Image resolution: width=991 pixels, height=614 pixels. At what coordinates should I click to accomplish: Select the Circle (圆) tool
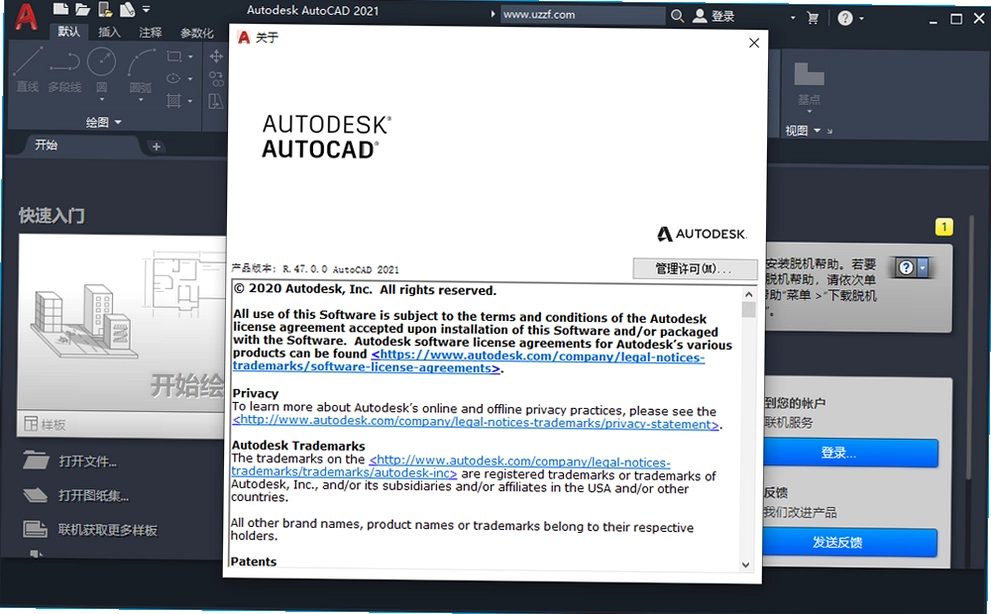101,68
